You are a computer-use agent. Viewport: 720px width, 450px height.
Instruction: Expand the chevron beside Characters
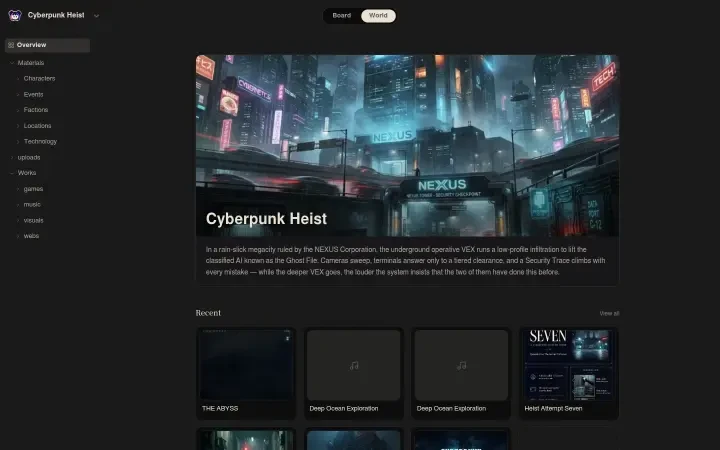(x=18, y=79)
